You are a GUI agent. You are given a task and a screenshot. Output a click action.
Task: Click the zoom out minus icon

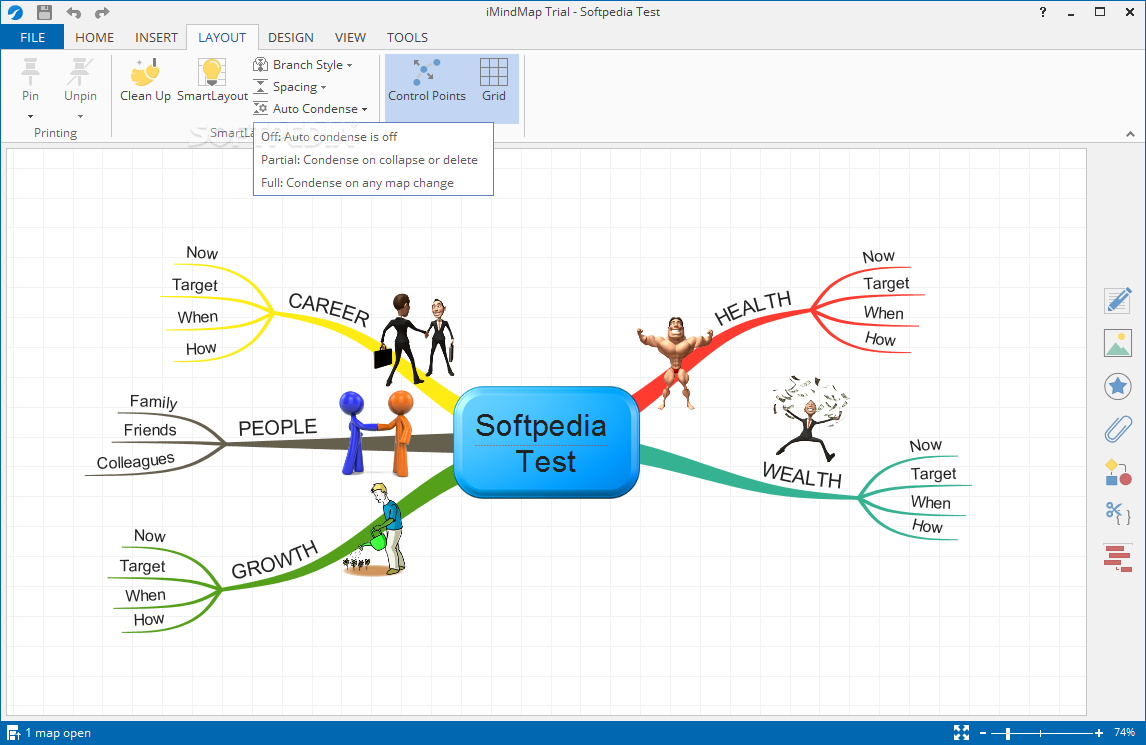[x=983, y=733]
